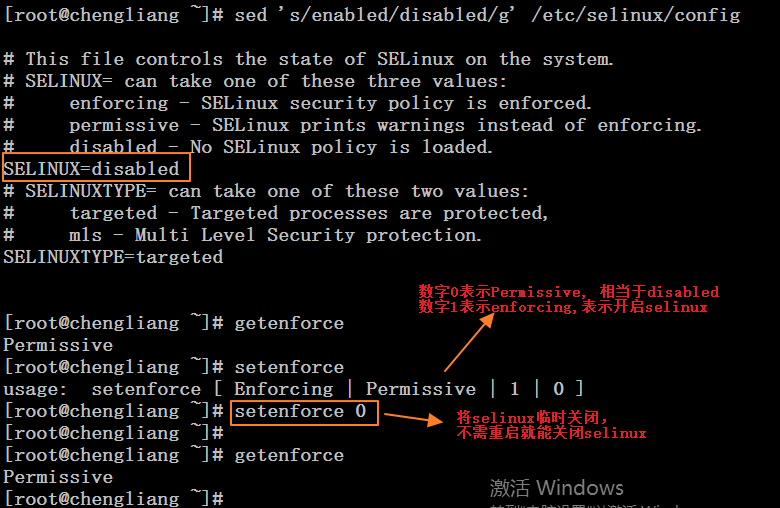Click the first Permissive output line
The width and height of the screenshot is (780, 508).
(58, 345)
